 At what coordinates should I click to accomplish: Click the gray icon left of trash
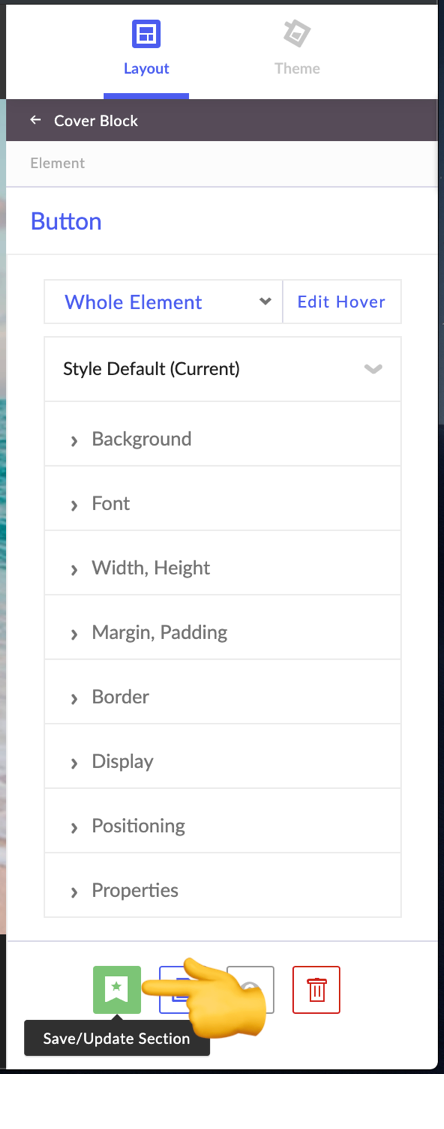[x=250, y=990]
